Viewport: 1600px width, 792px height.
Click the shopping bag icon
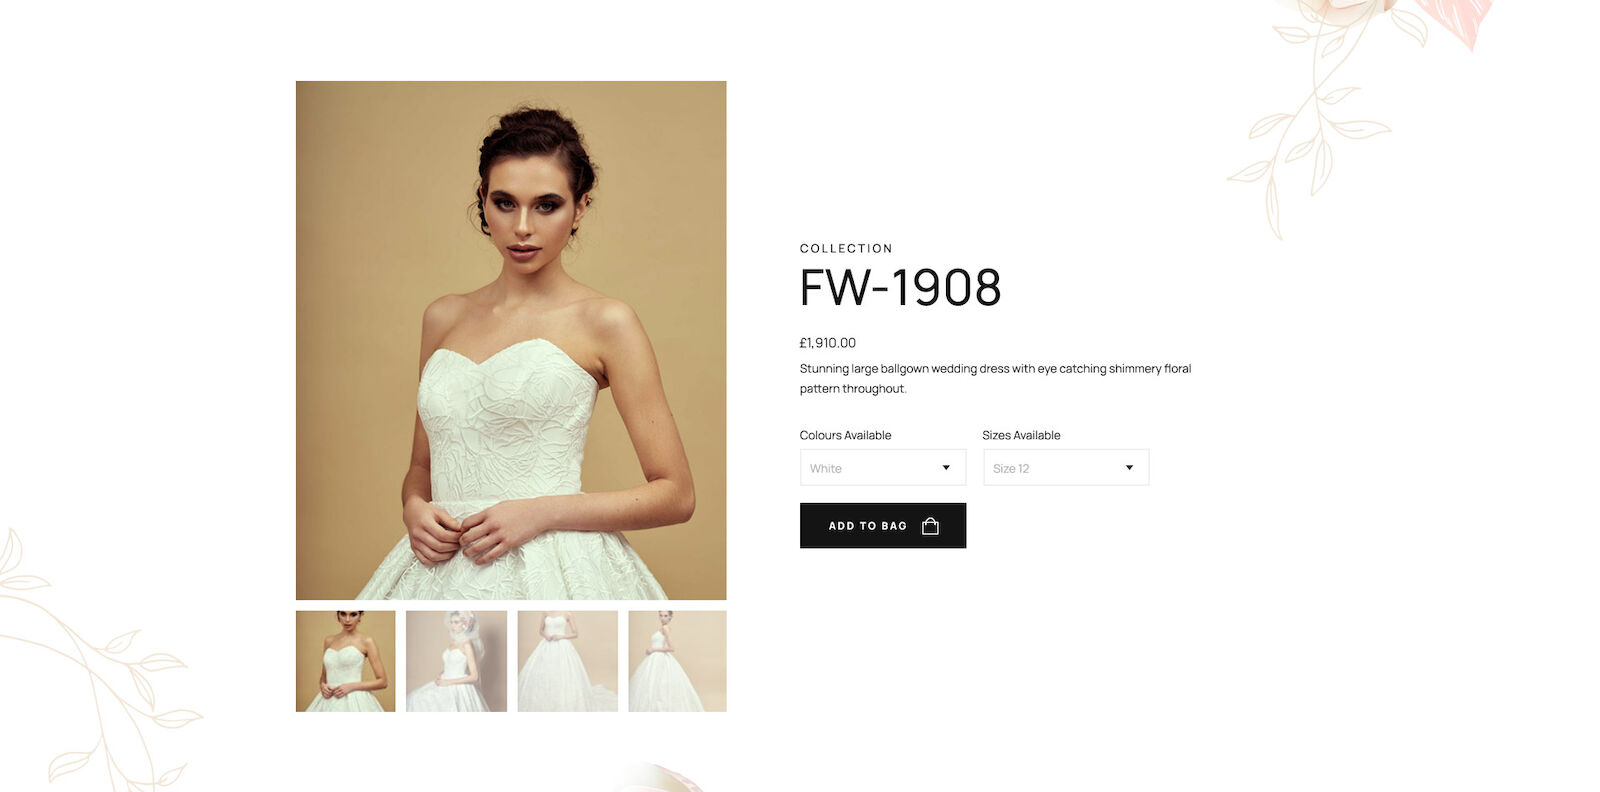point(930,526)
